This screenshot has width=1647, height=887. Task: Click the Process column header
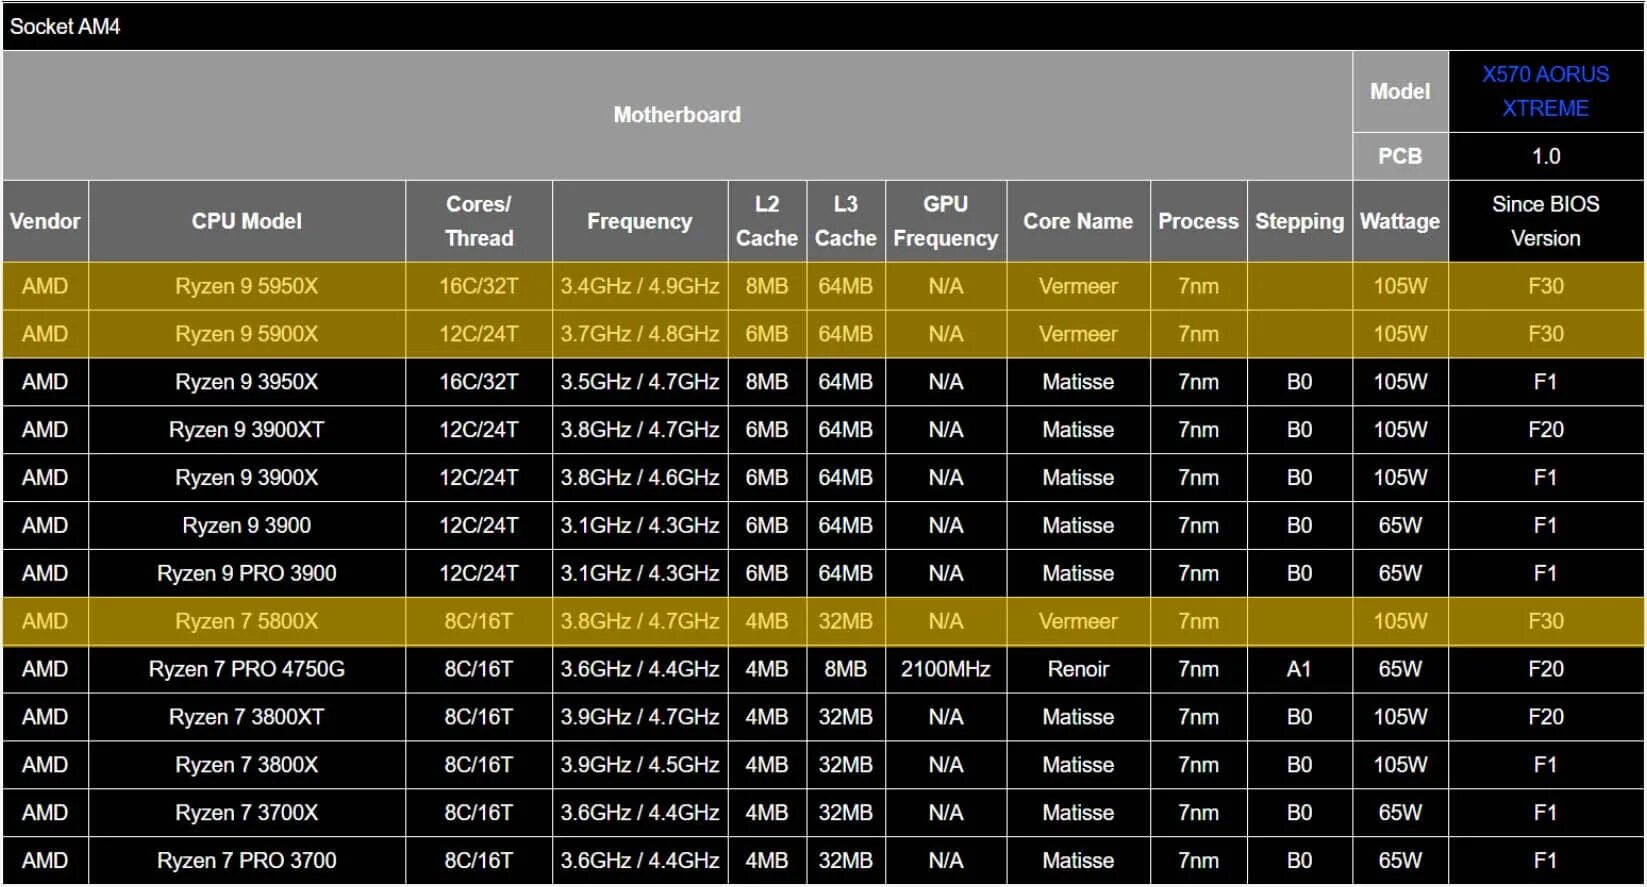pos(1198,221)
